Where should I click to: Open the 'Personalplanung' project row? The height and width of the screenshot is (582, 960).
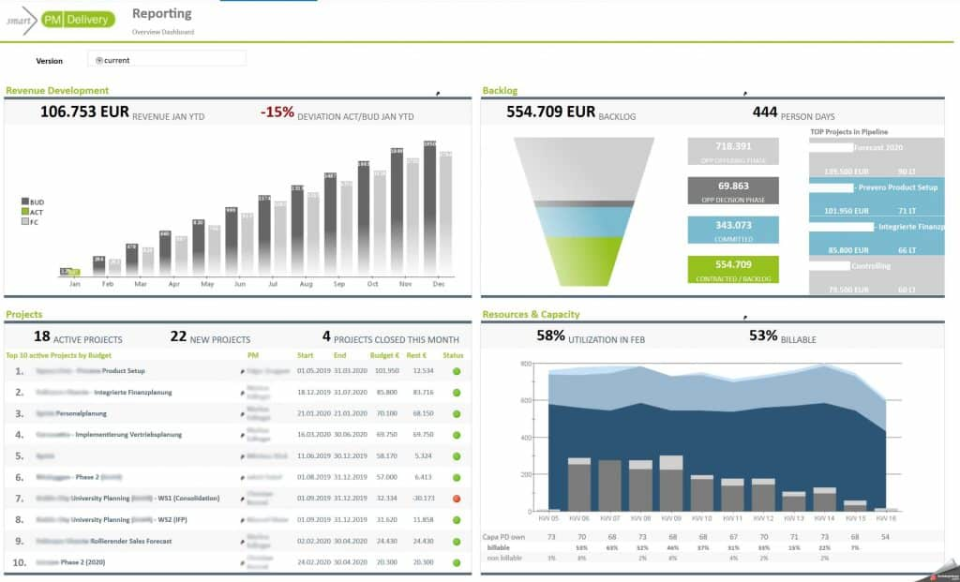point(71,414)
